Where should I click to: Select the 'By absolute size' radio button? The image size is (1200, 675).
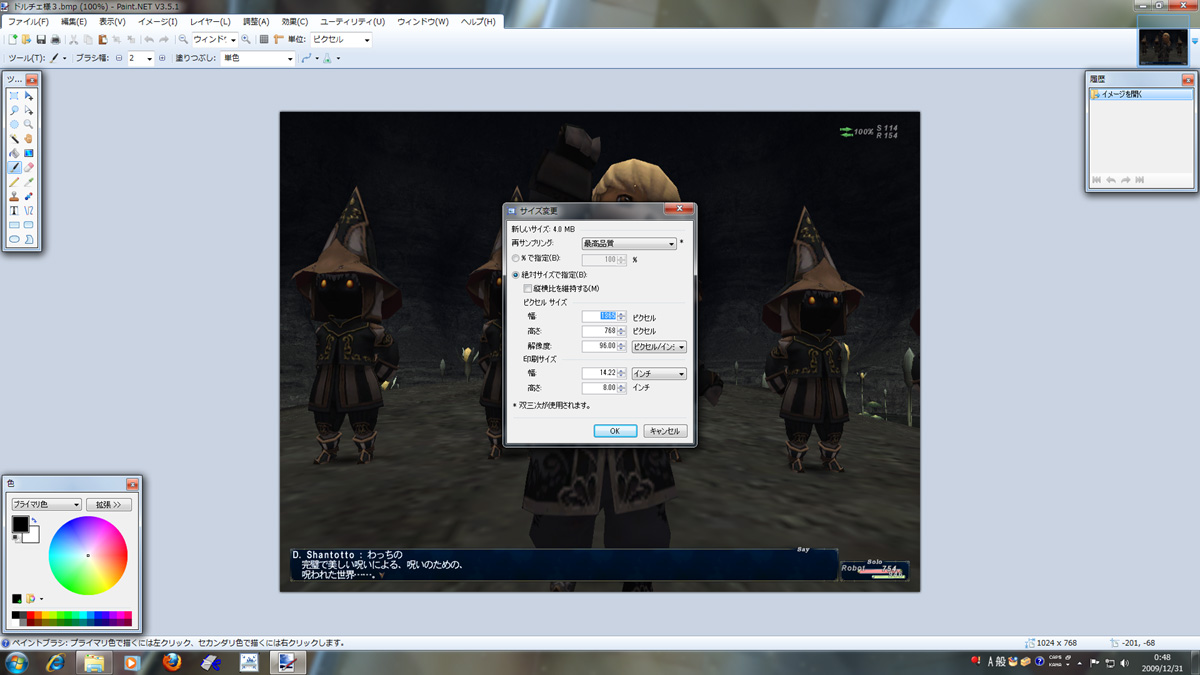point(516,274)
